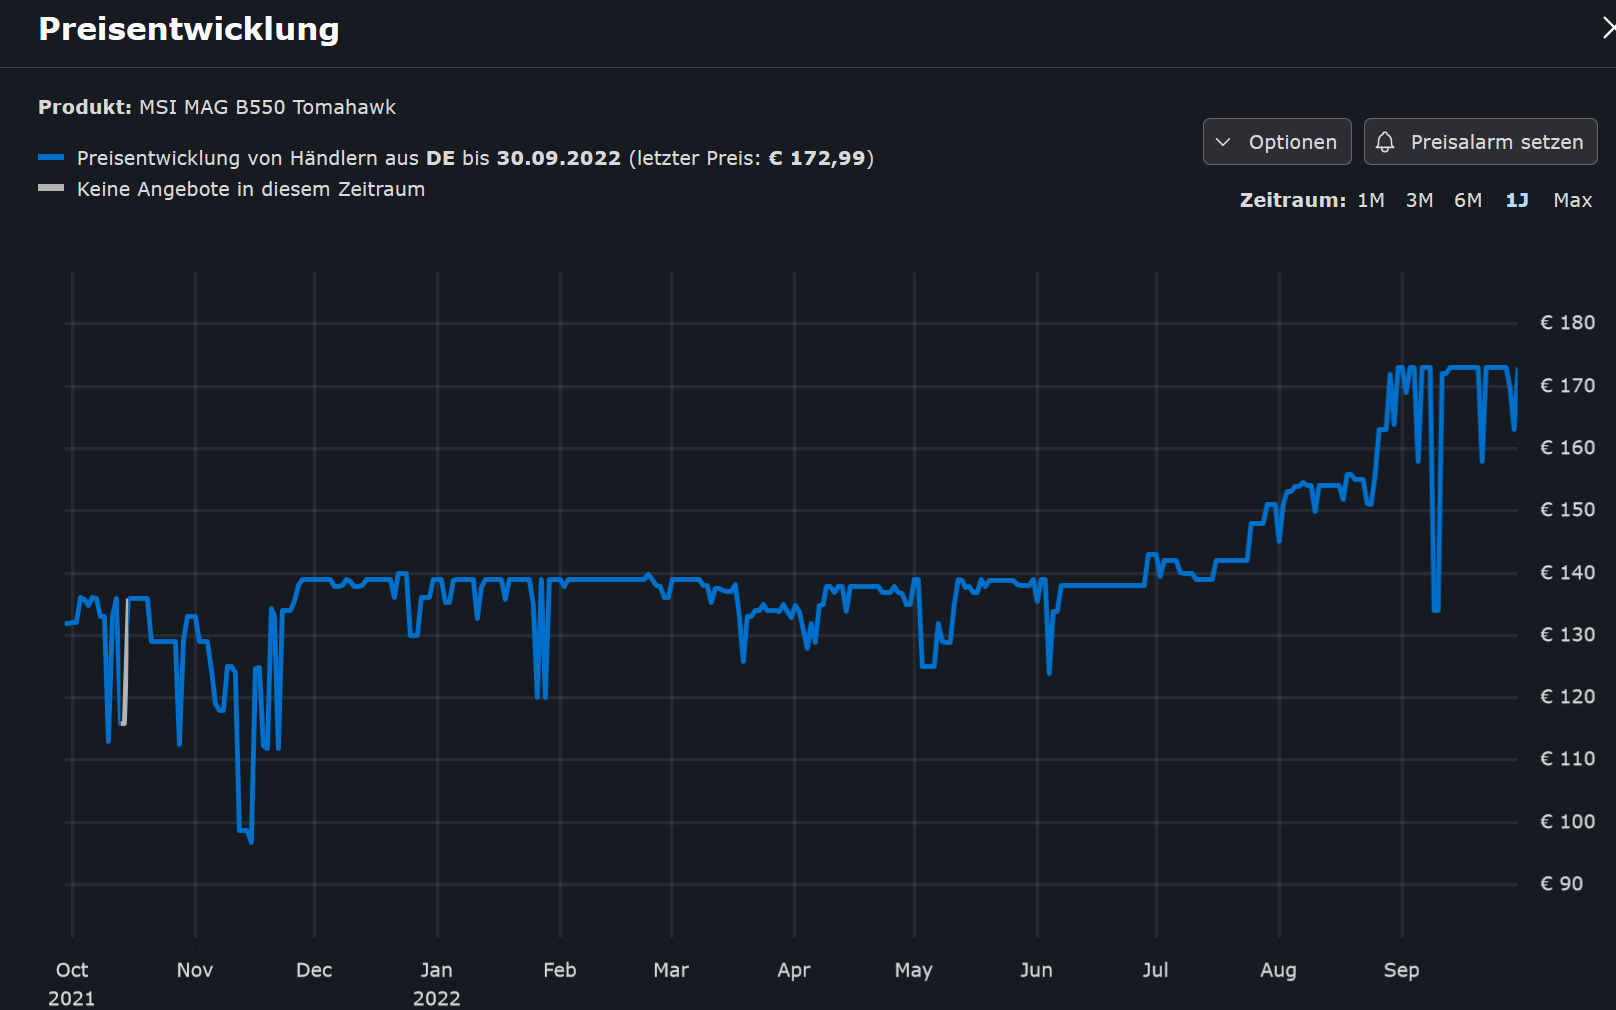Image resolution: width=1616 pixels, height=1010 pixels.
Task: Click the 'May' month axis label
Action: coord(914,970)
